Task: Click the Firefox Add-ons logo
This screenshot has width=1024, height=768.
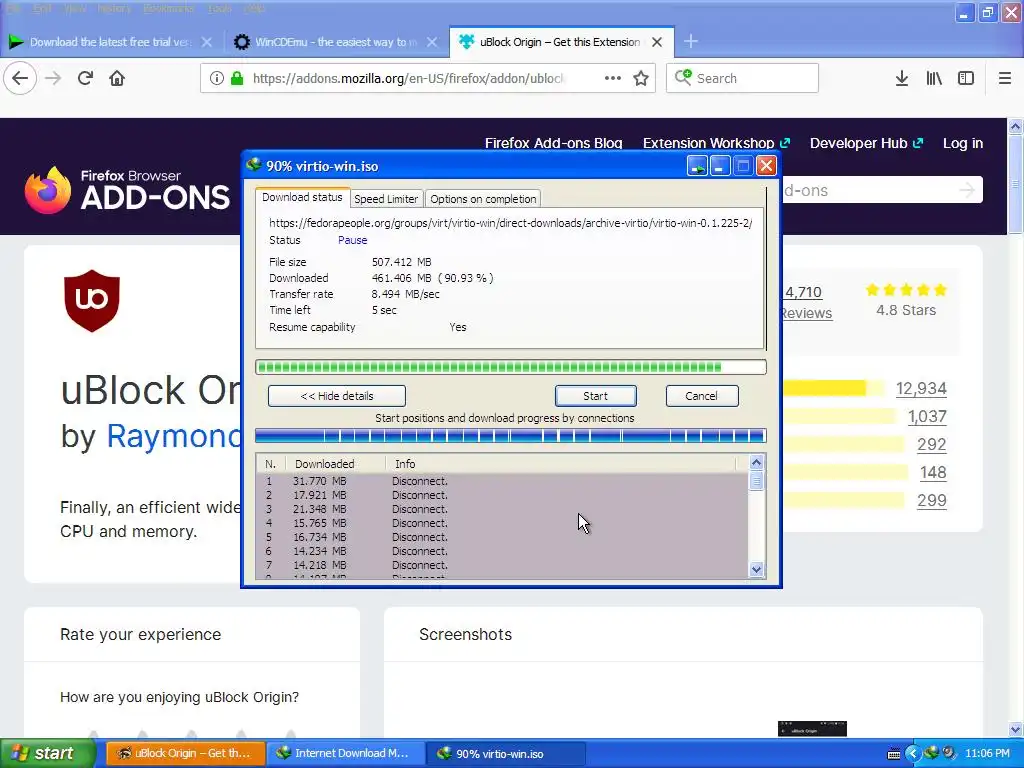Action: coord(127,190)
